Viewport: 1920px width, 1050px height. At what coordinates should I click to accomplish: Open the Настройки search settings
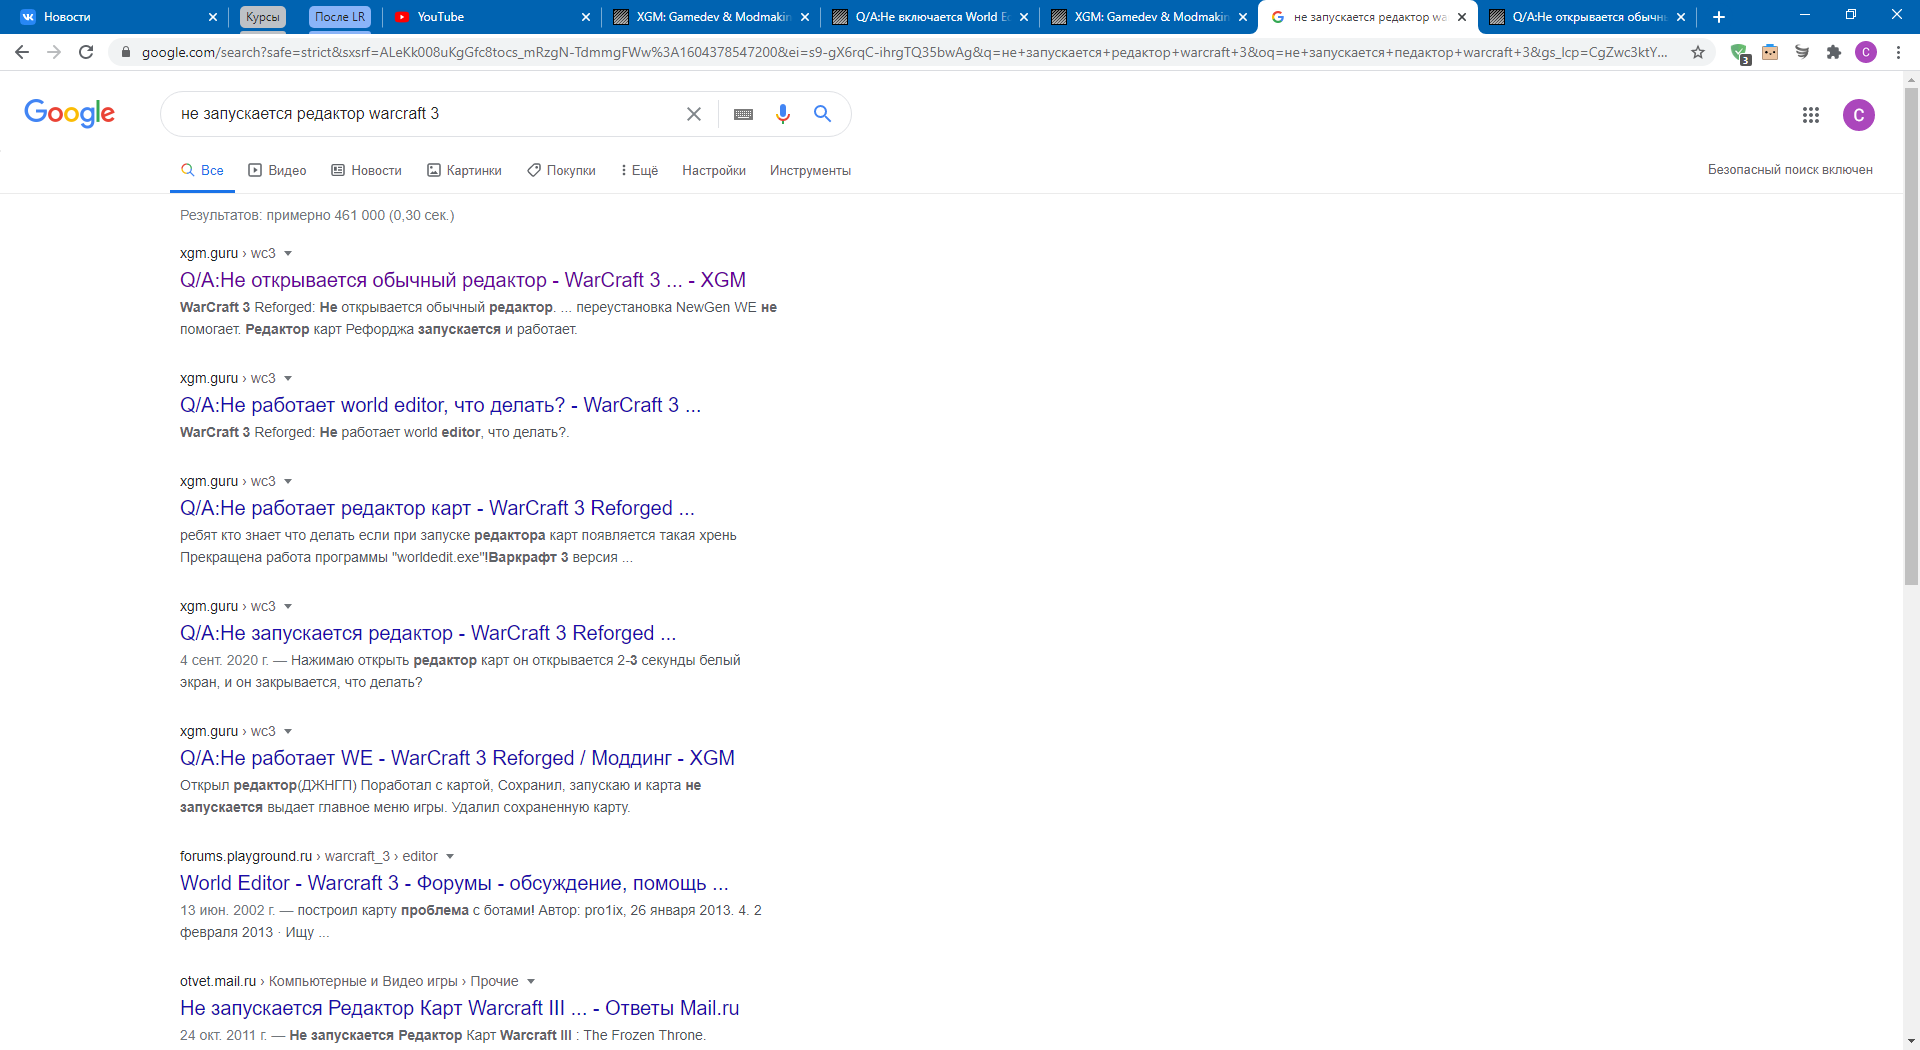tap(714, 171)
